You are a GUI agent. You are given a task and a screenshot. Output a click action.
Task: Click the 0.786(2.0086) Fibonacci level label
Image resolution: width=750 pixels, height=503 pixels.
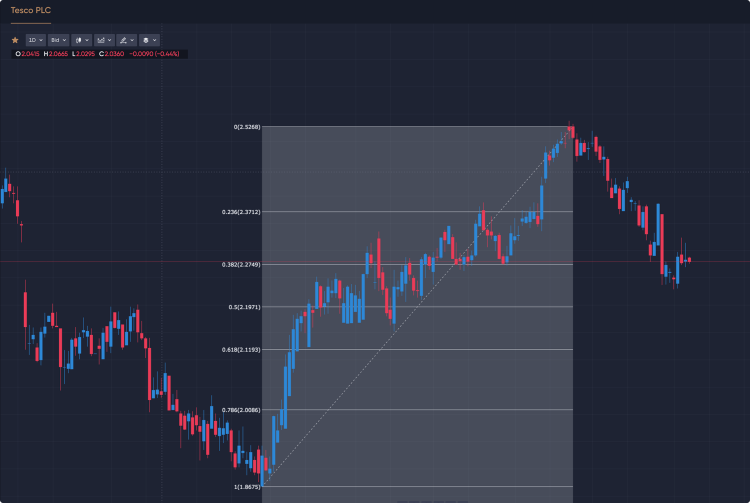click(x=241, y=410)
